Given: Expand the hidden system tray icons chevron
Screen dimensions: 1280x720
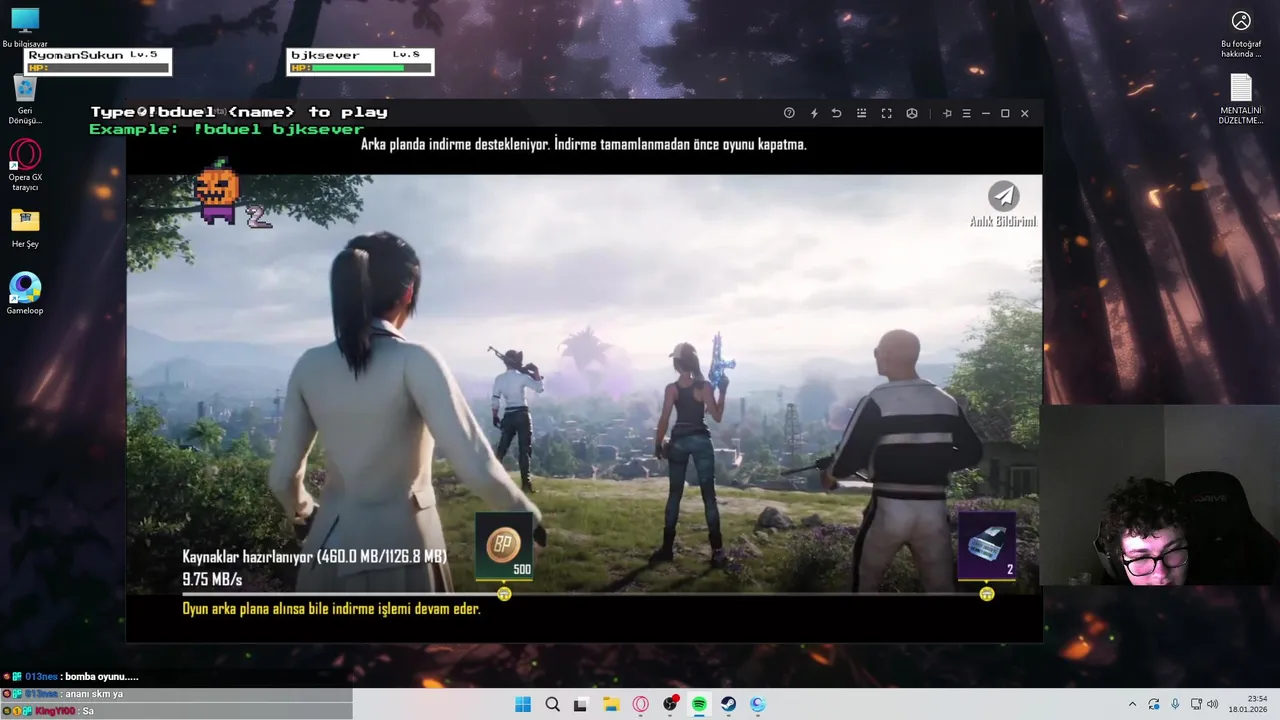Looking at the screenshot, I should click(1132, 704).
